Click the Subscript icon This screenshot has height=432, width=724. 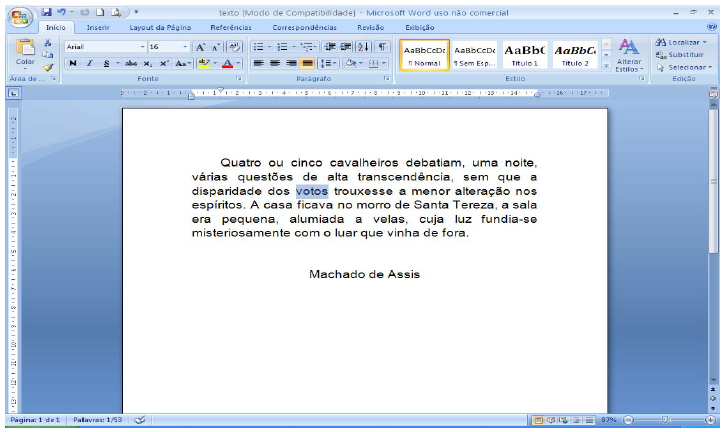point(147,64)
